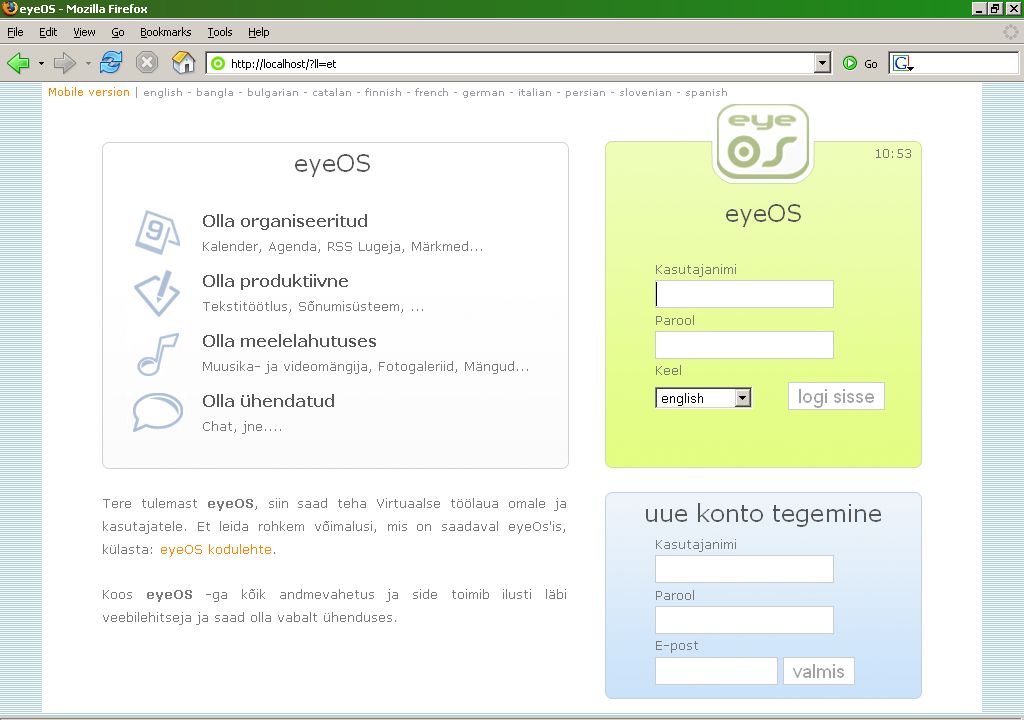Screen dimensions: 1024x720
Task: Click the Mobile version link
Action: tap(89, 92)
